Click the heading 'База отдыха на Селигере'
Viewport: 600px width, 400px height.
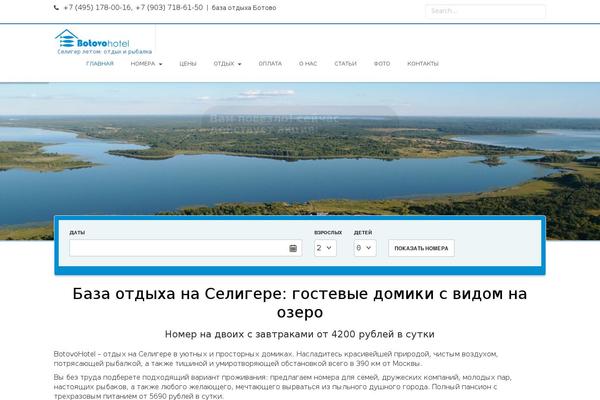(300, 303)
